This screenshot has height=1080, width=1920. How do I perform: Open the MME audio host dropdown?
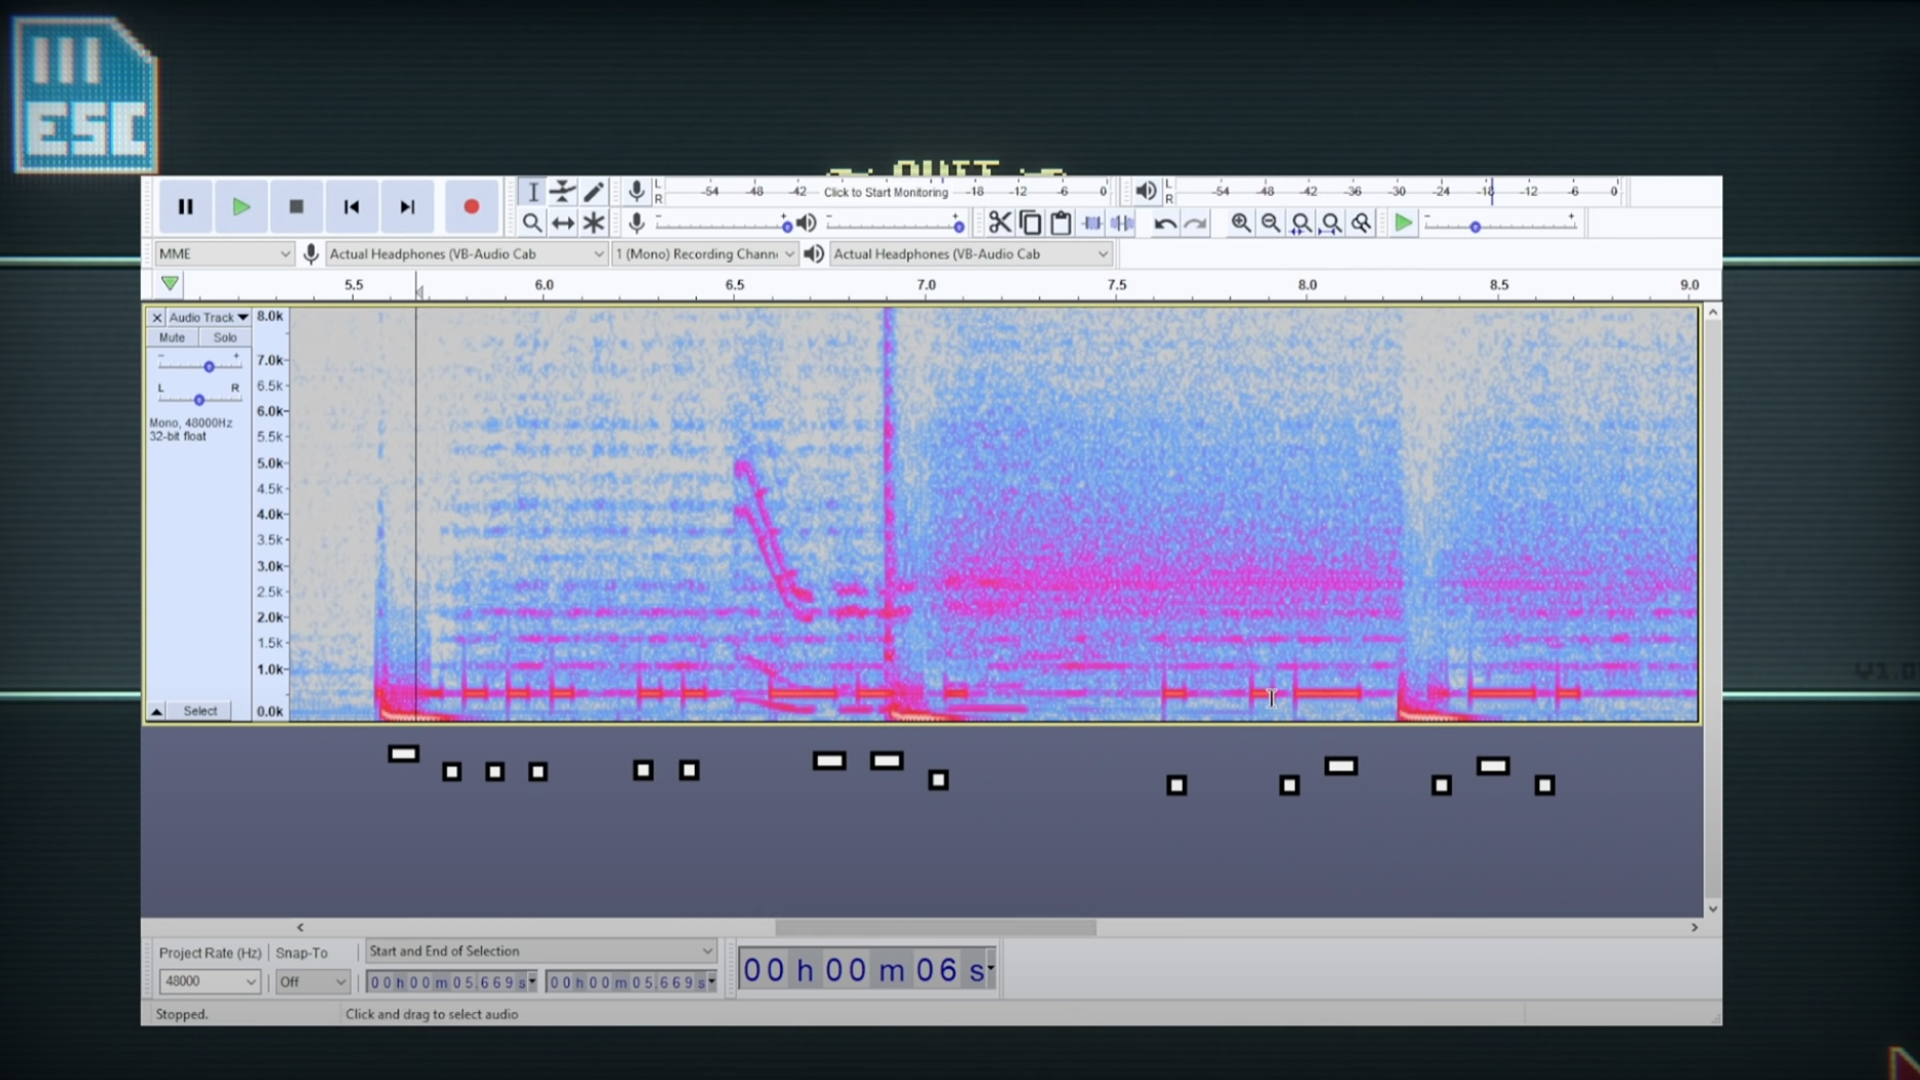223,254
